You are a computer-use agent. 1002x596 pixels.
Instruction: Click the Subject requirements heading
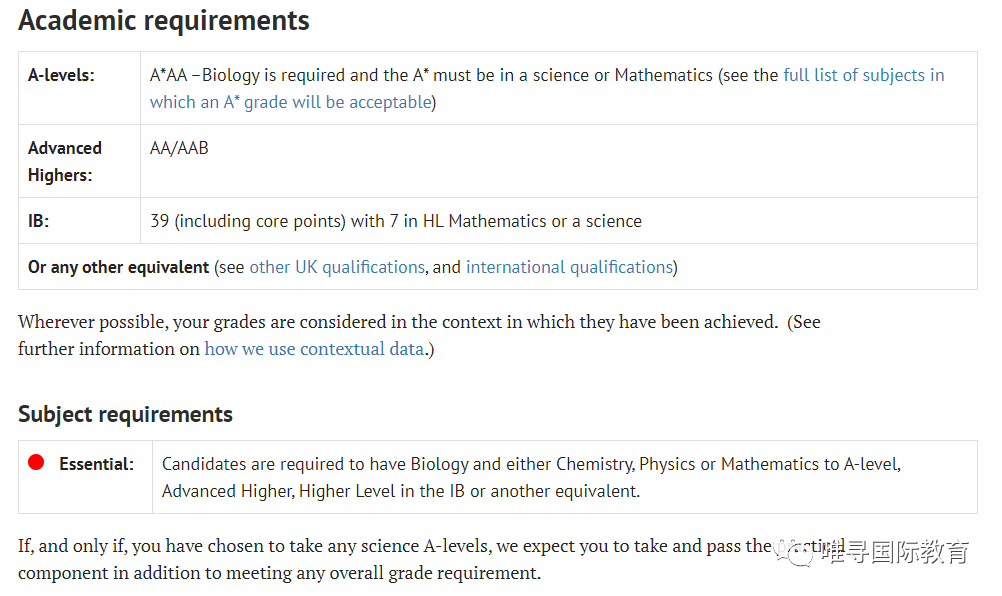[x=125, y=414]
